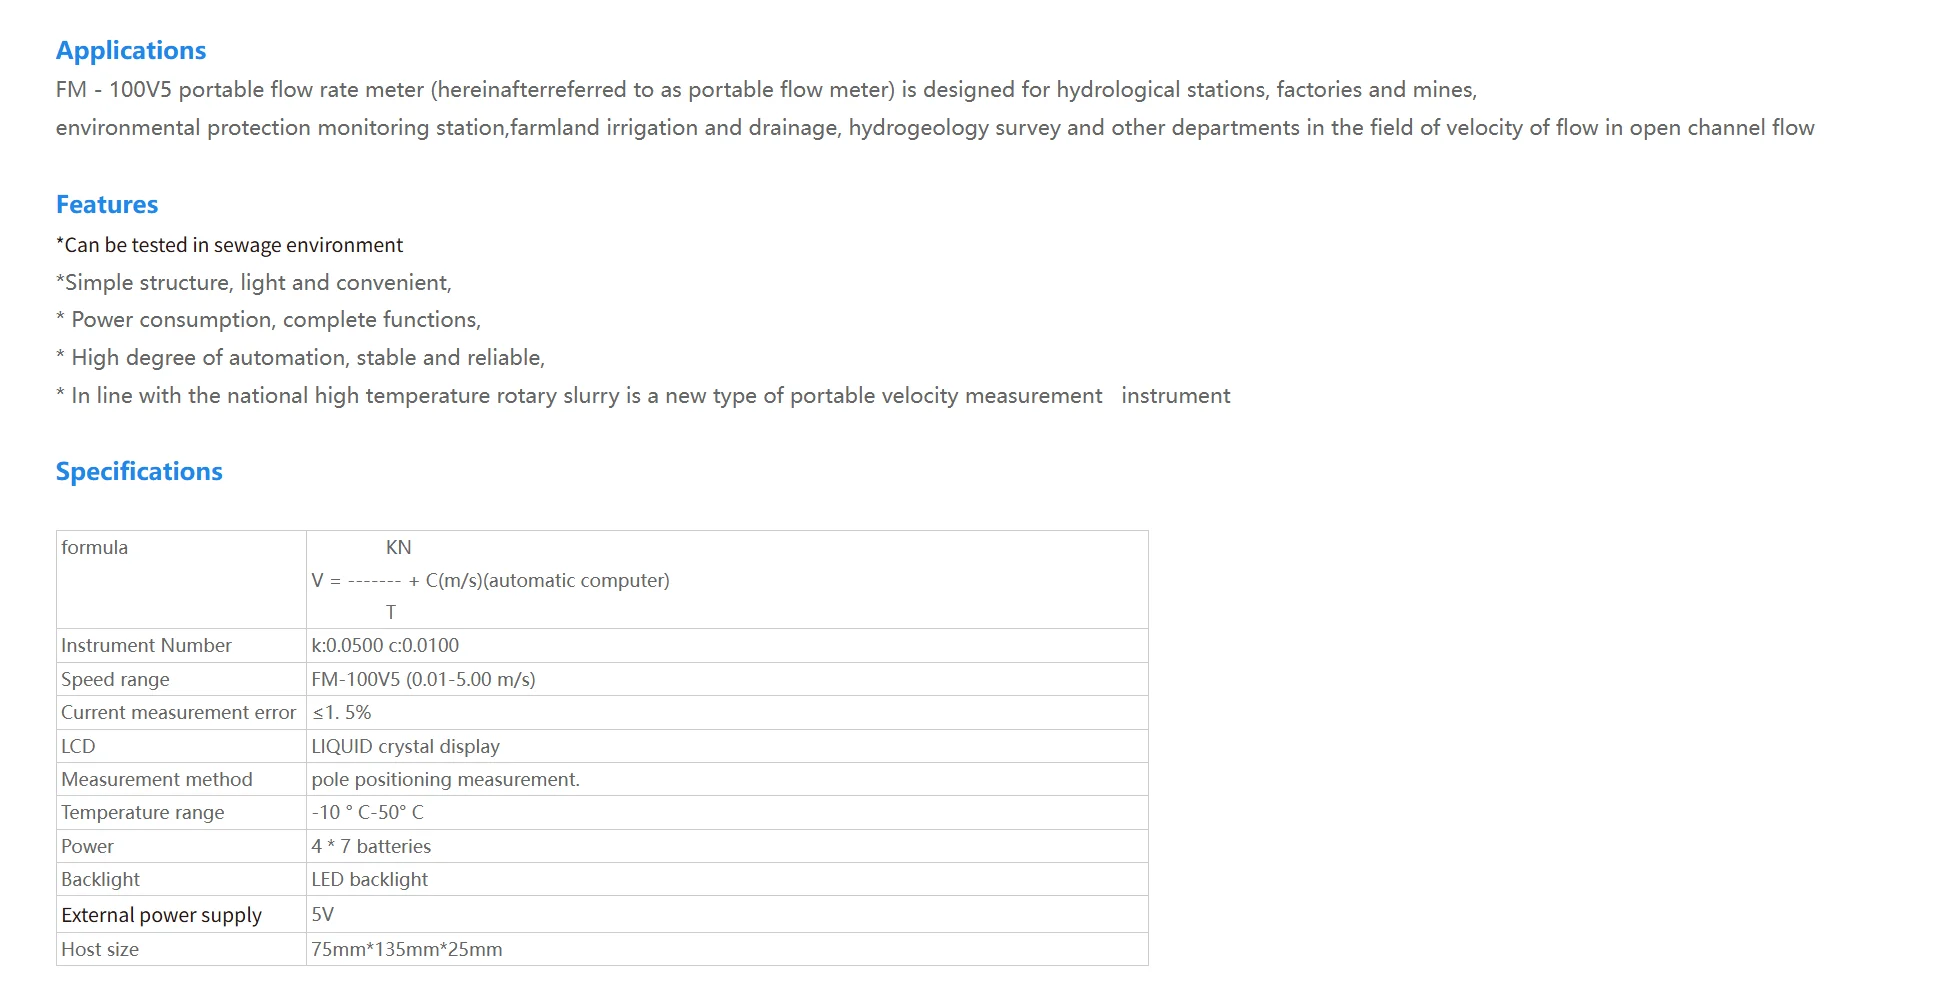The height and width of the screenshot is (999, 1953).
Task: Select the Speed range value 'FM-100V5 (0.01-5.00 m/s)'
Action: point(423,679)
